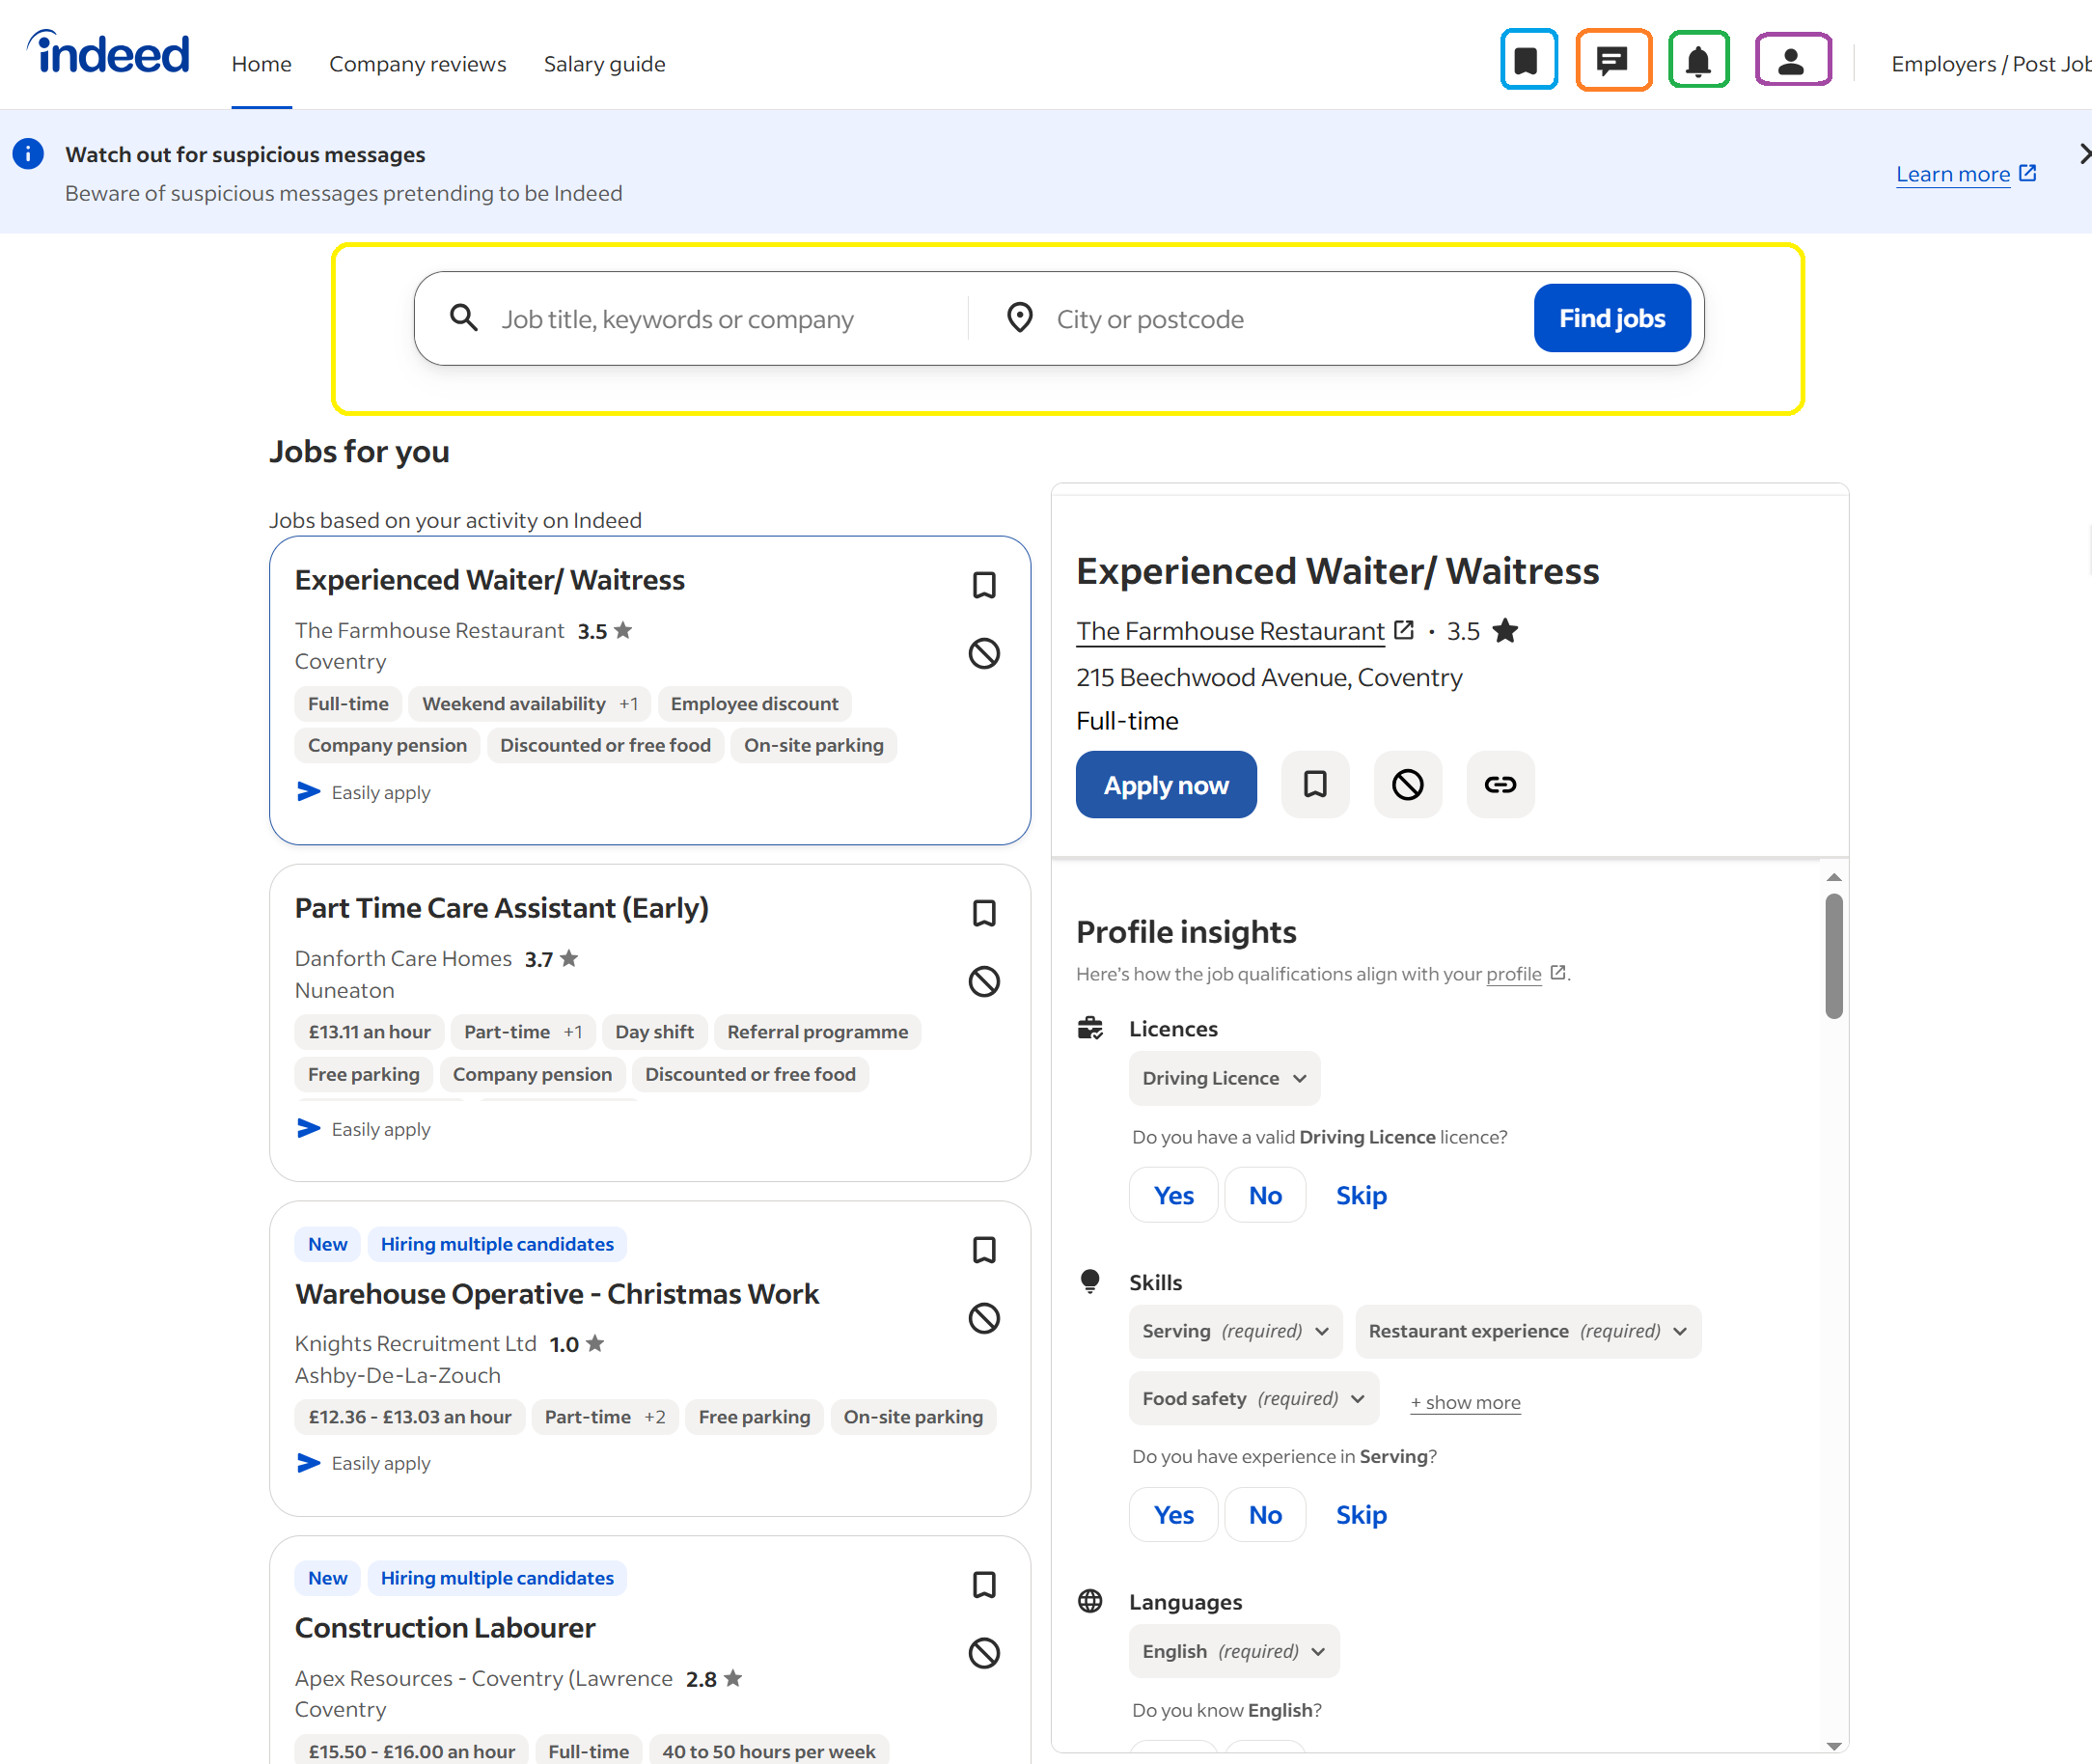Open Construction Labourer listing
The image size is (2092, 1764).
[x=445, y=1628]
